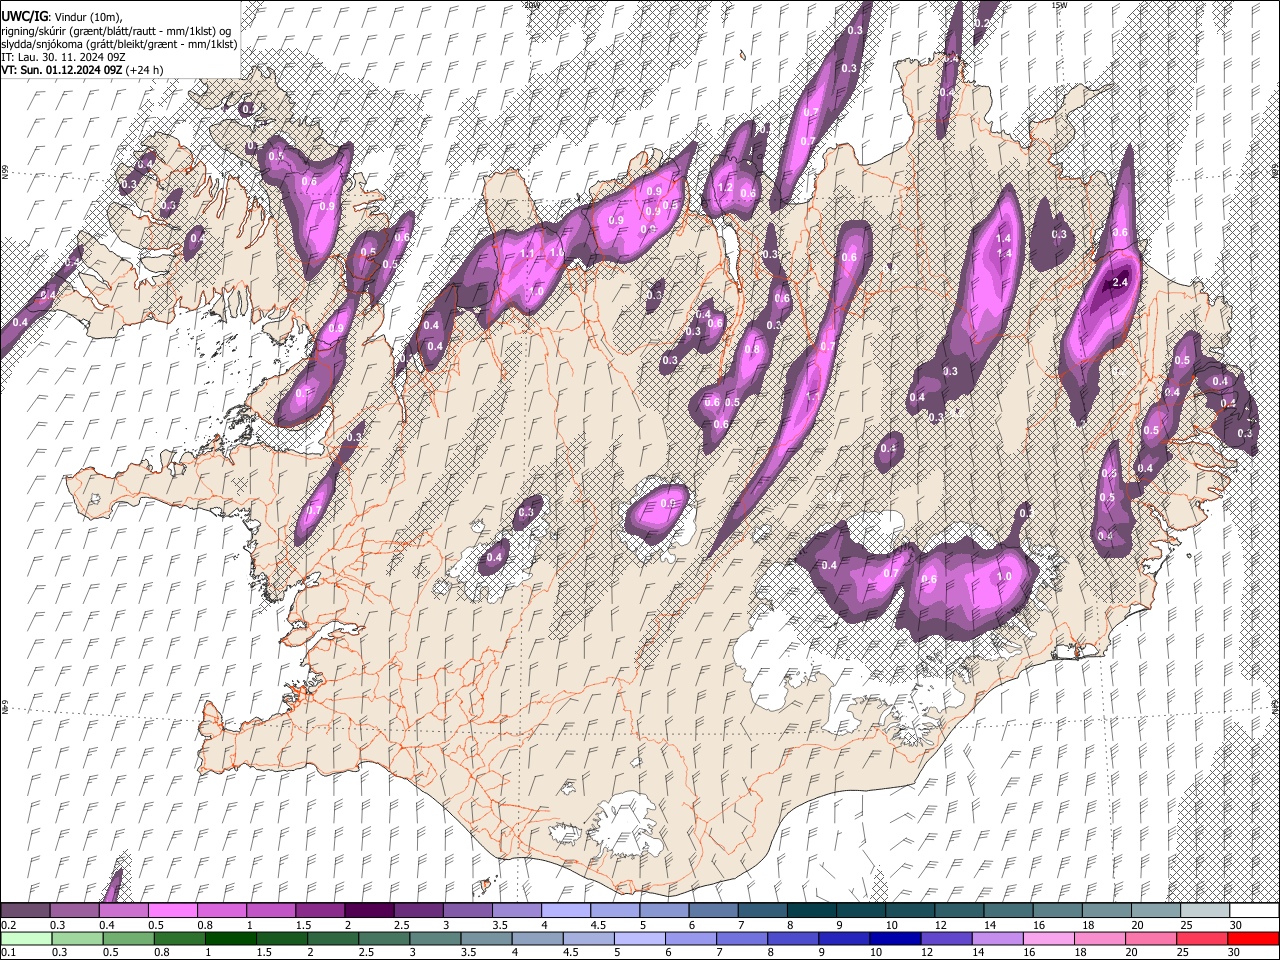1280x960 pixels.
Task: Click the title line 'UWC/IG: Vindur (10m),'
Action: point(62,17)
